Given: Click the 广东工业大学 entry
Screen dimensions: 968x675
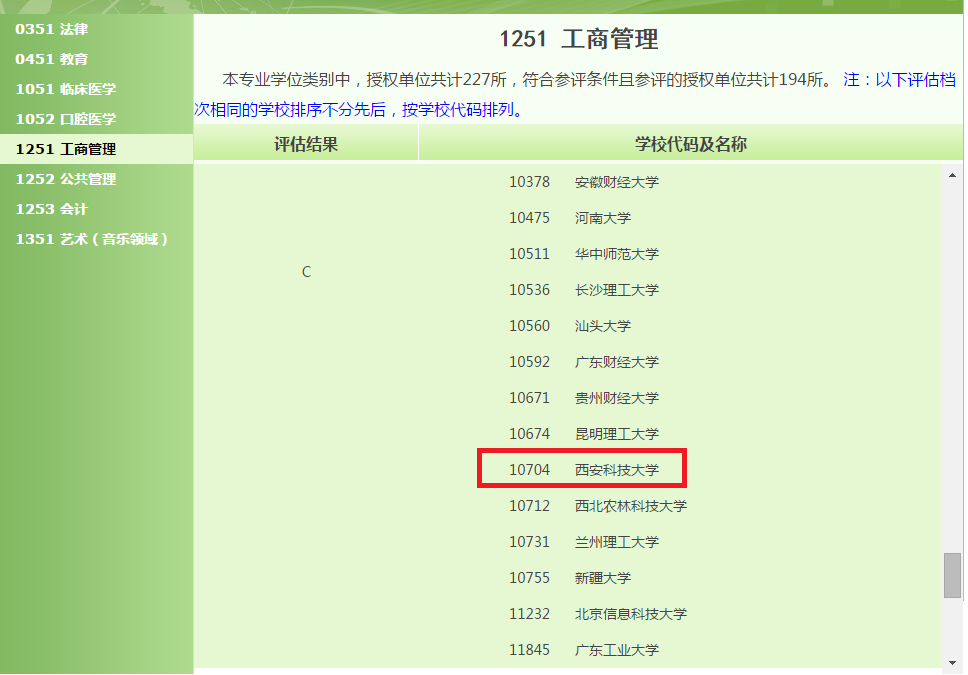Looking at the screenshot, I should pos(616,650).
